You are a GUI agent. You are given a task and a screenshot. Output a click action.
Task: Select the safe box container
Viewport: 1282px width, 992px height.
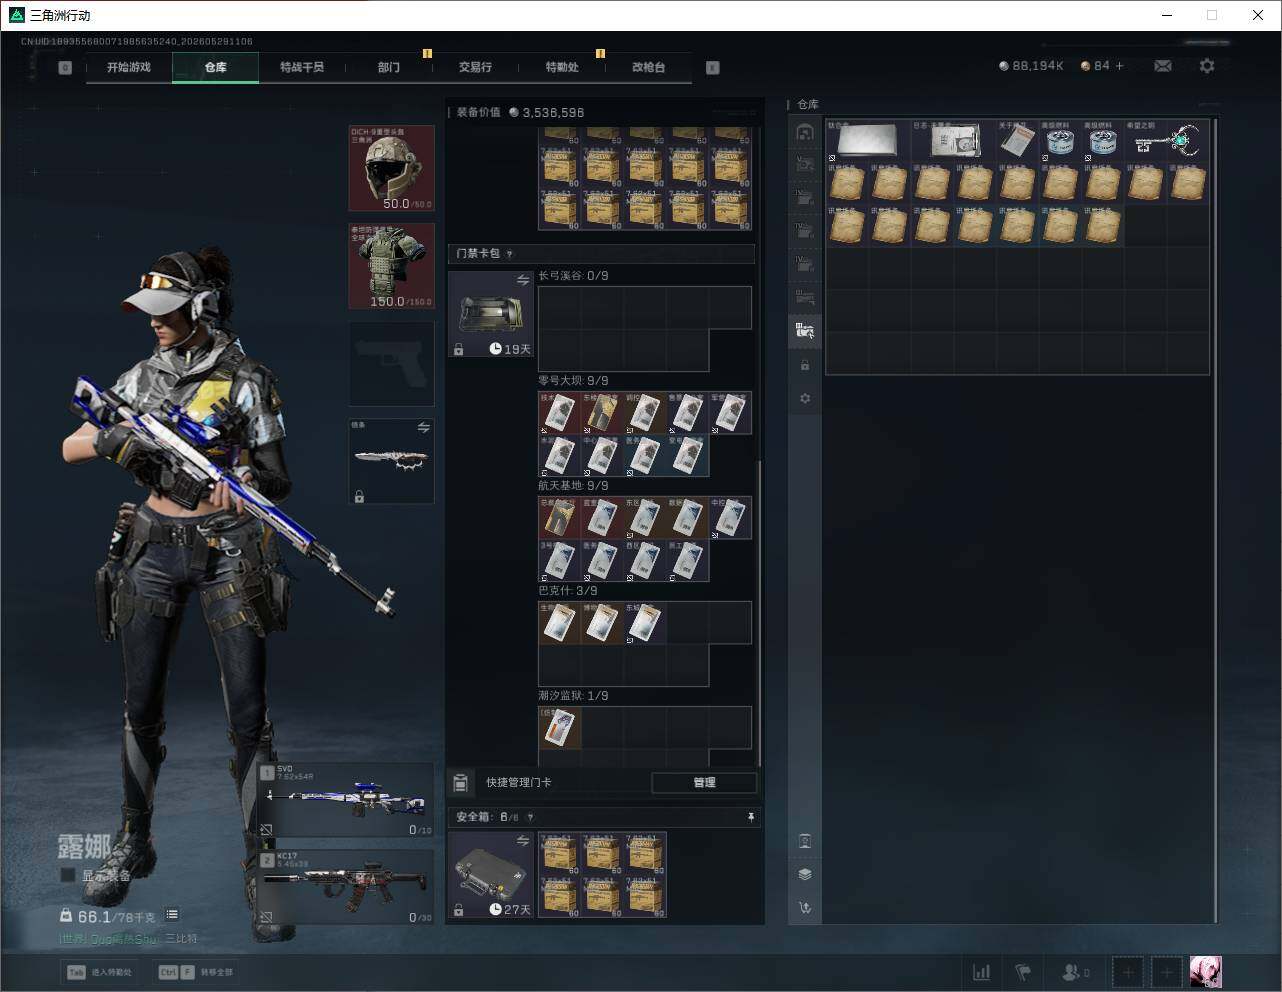click(x=490, y=874)
